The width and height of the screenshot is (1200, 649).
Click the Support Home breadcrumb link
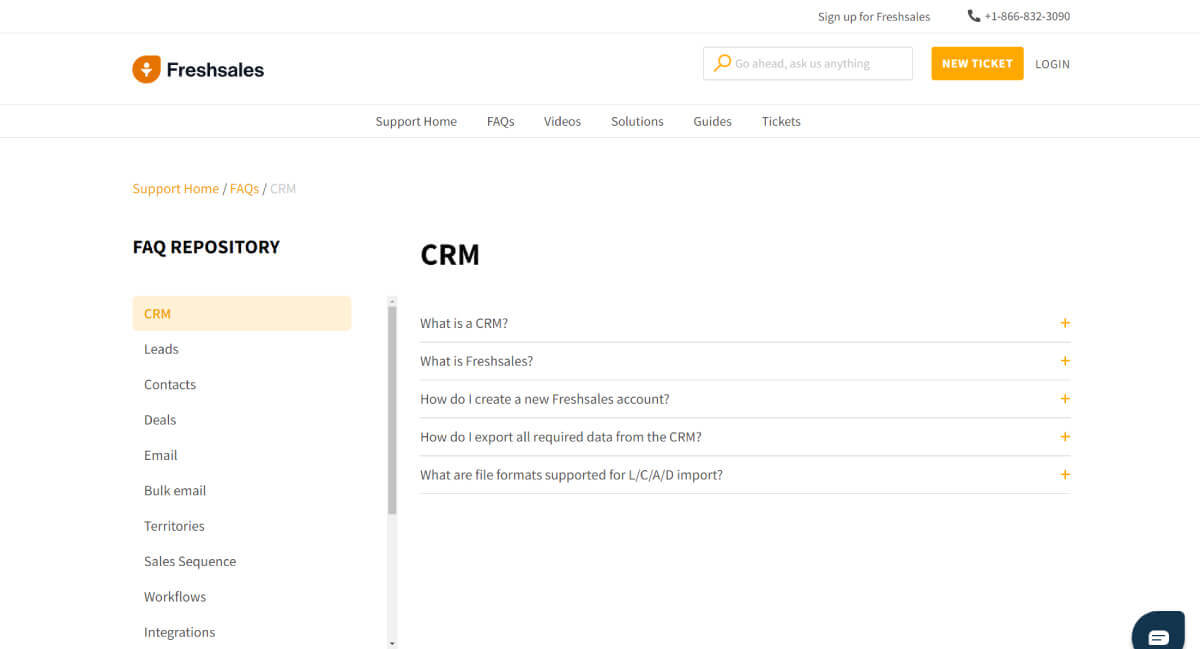click(175, 188)
